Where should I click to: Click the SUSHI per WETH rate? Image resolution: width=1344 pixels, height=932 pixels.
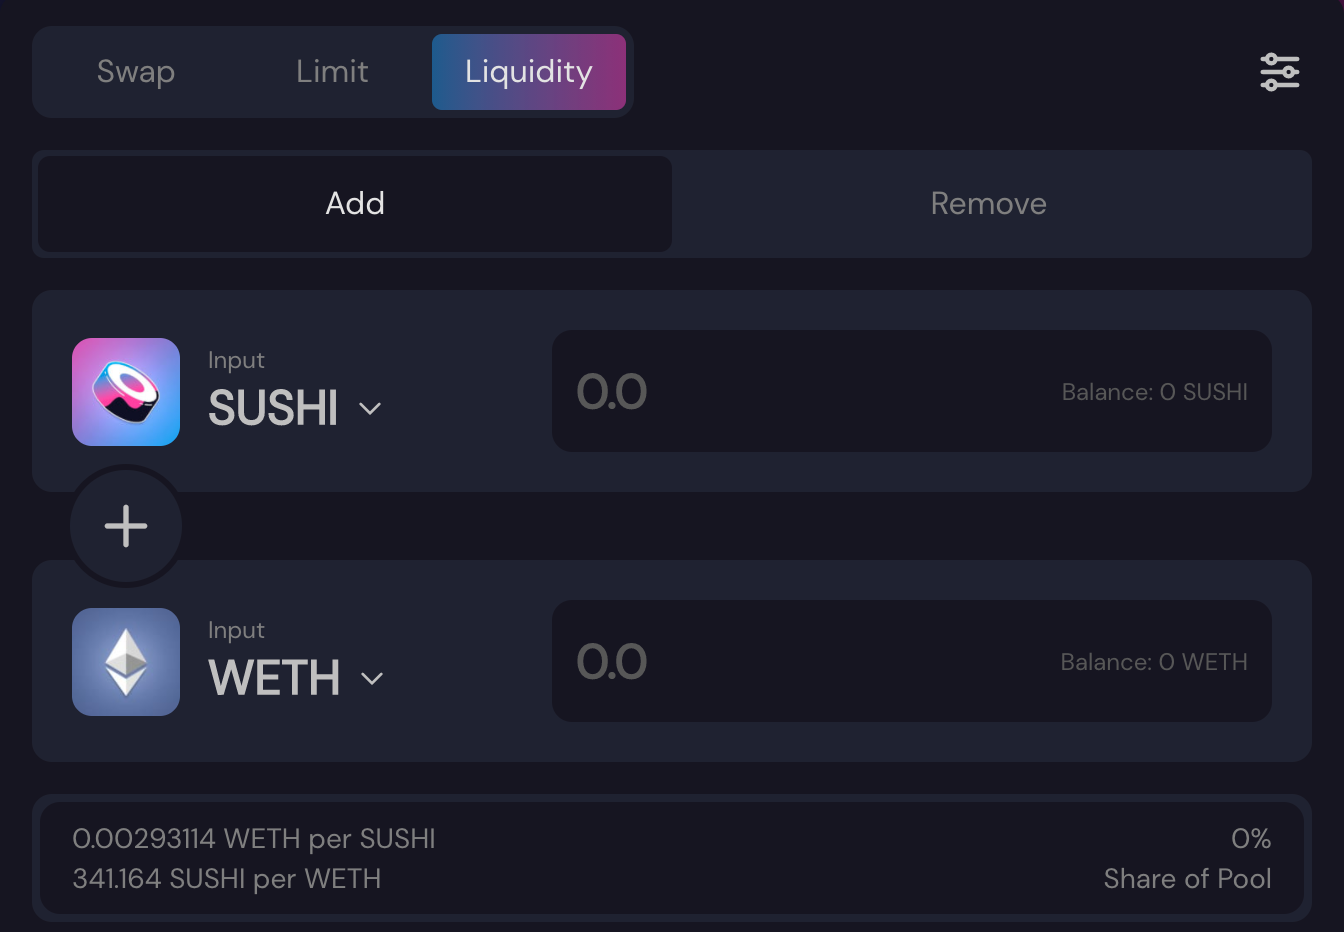point(227,879)
